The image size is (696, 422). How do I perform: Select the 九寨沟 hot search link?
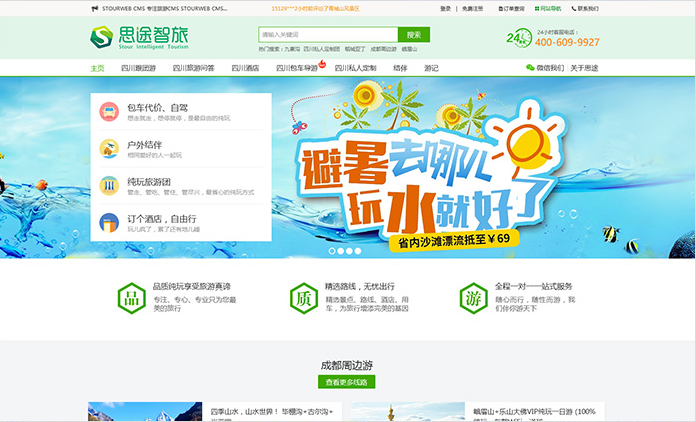(x=292, y=49)
